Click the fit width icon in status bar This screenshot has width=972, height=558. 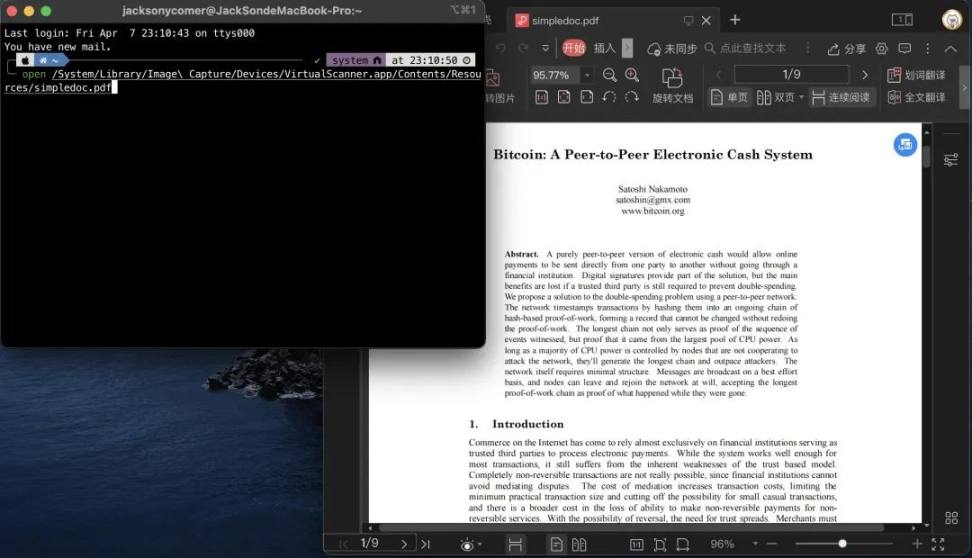click(683, 544)
